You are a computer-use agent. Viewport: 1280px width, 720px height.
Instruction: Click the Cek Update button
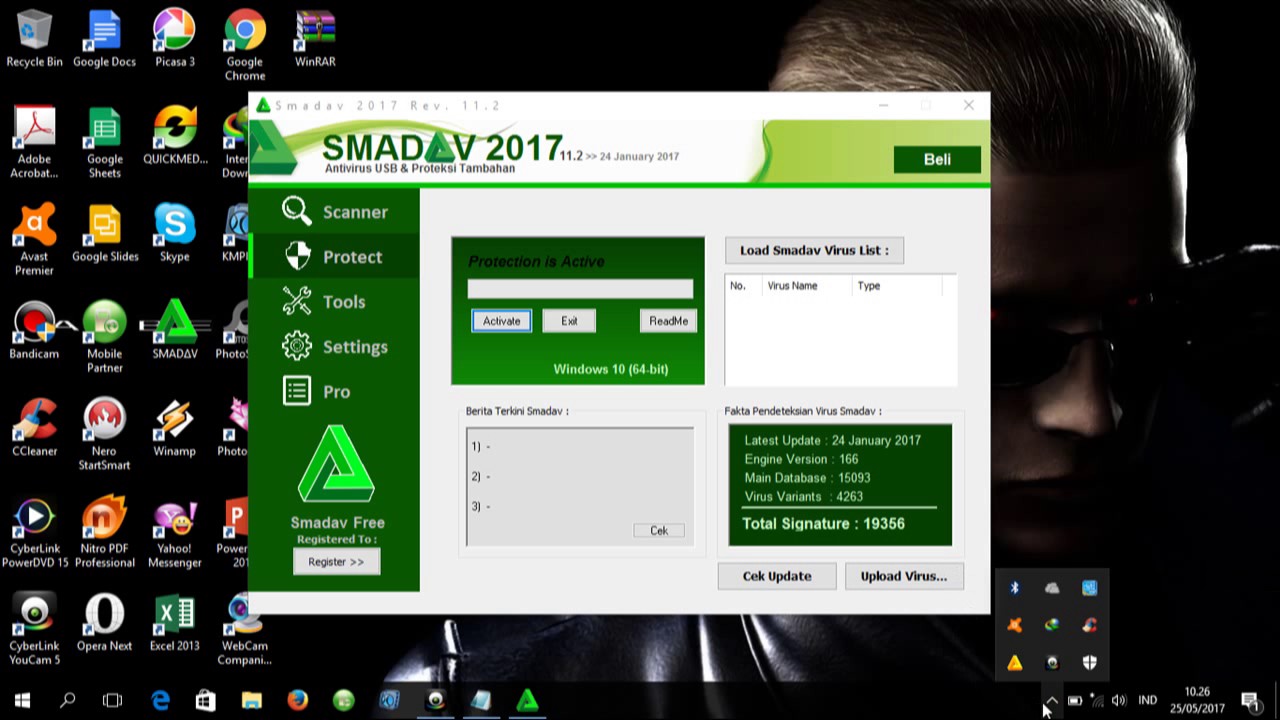777,576
